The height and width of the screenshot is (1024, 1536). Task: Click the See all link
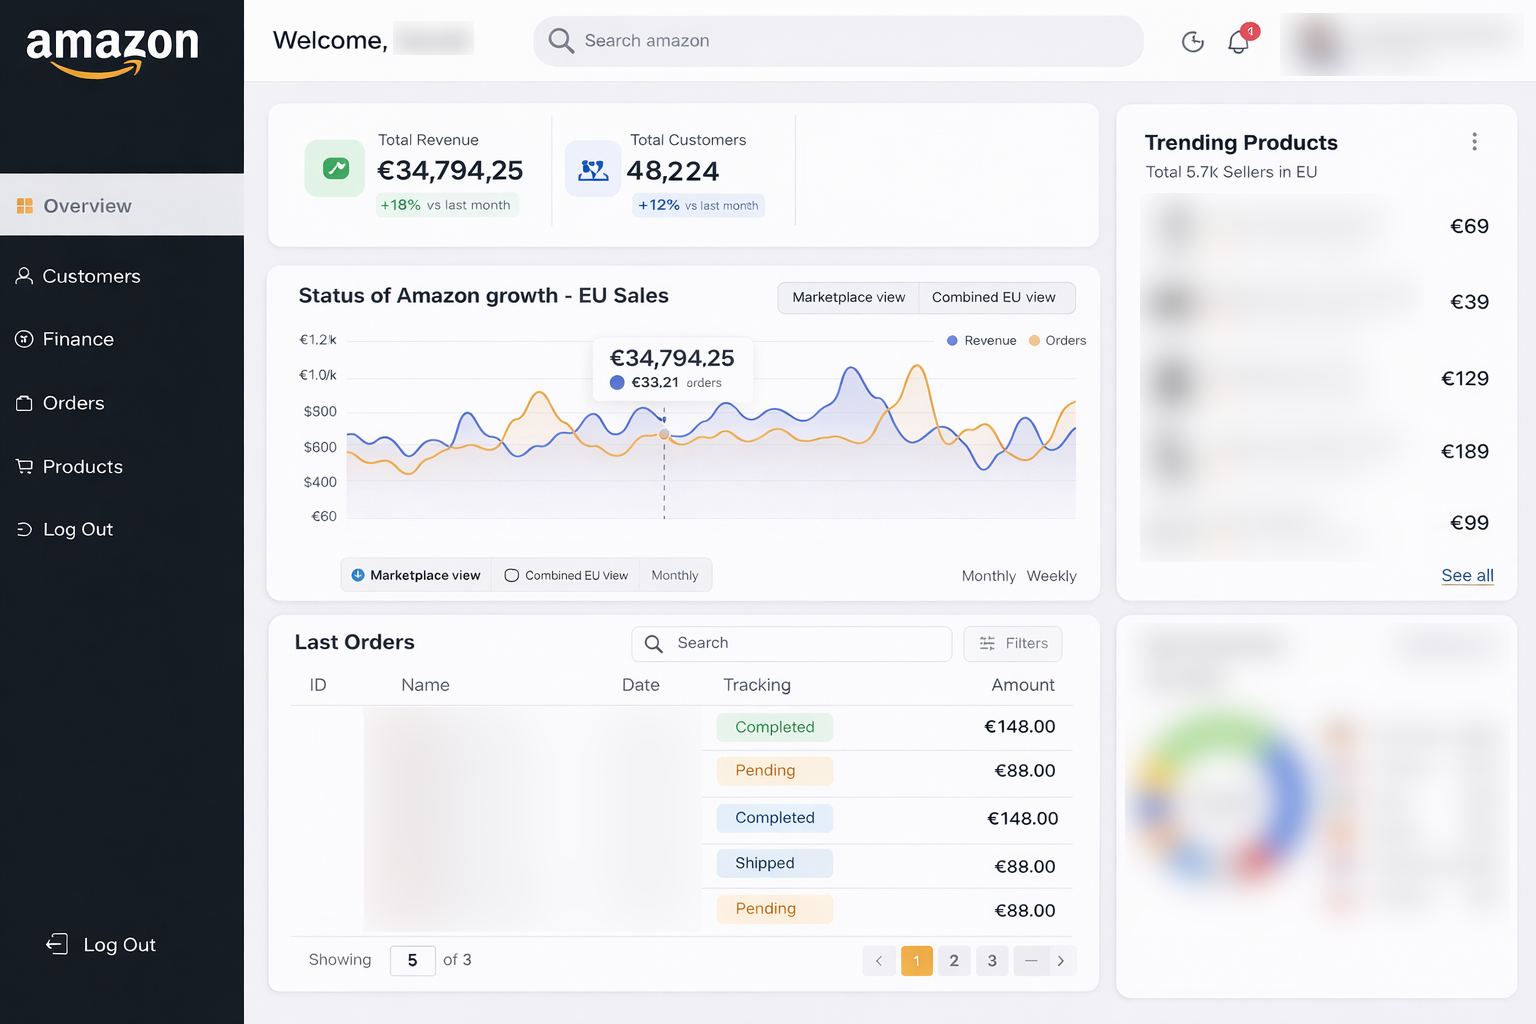[x=1467, y=575]
